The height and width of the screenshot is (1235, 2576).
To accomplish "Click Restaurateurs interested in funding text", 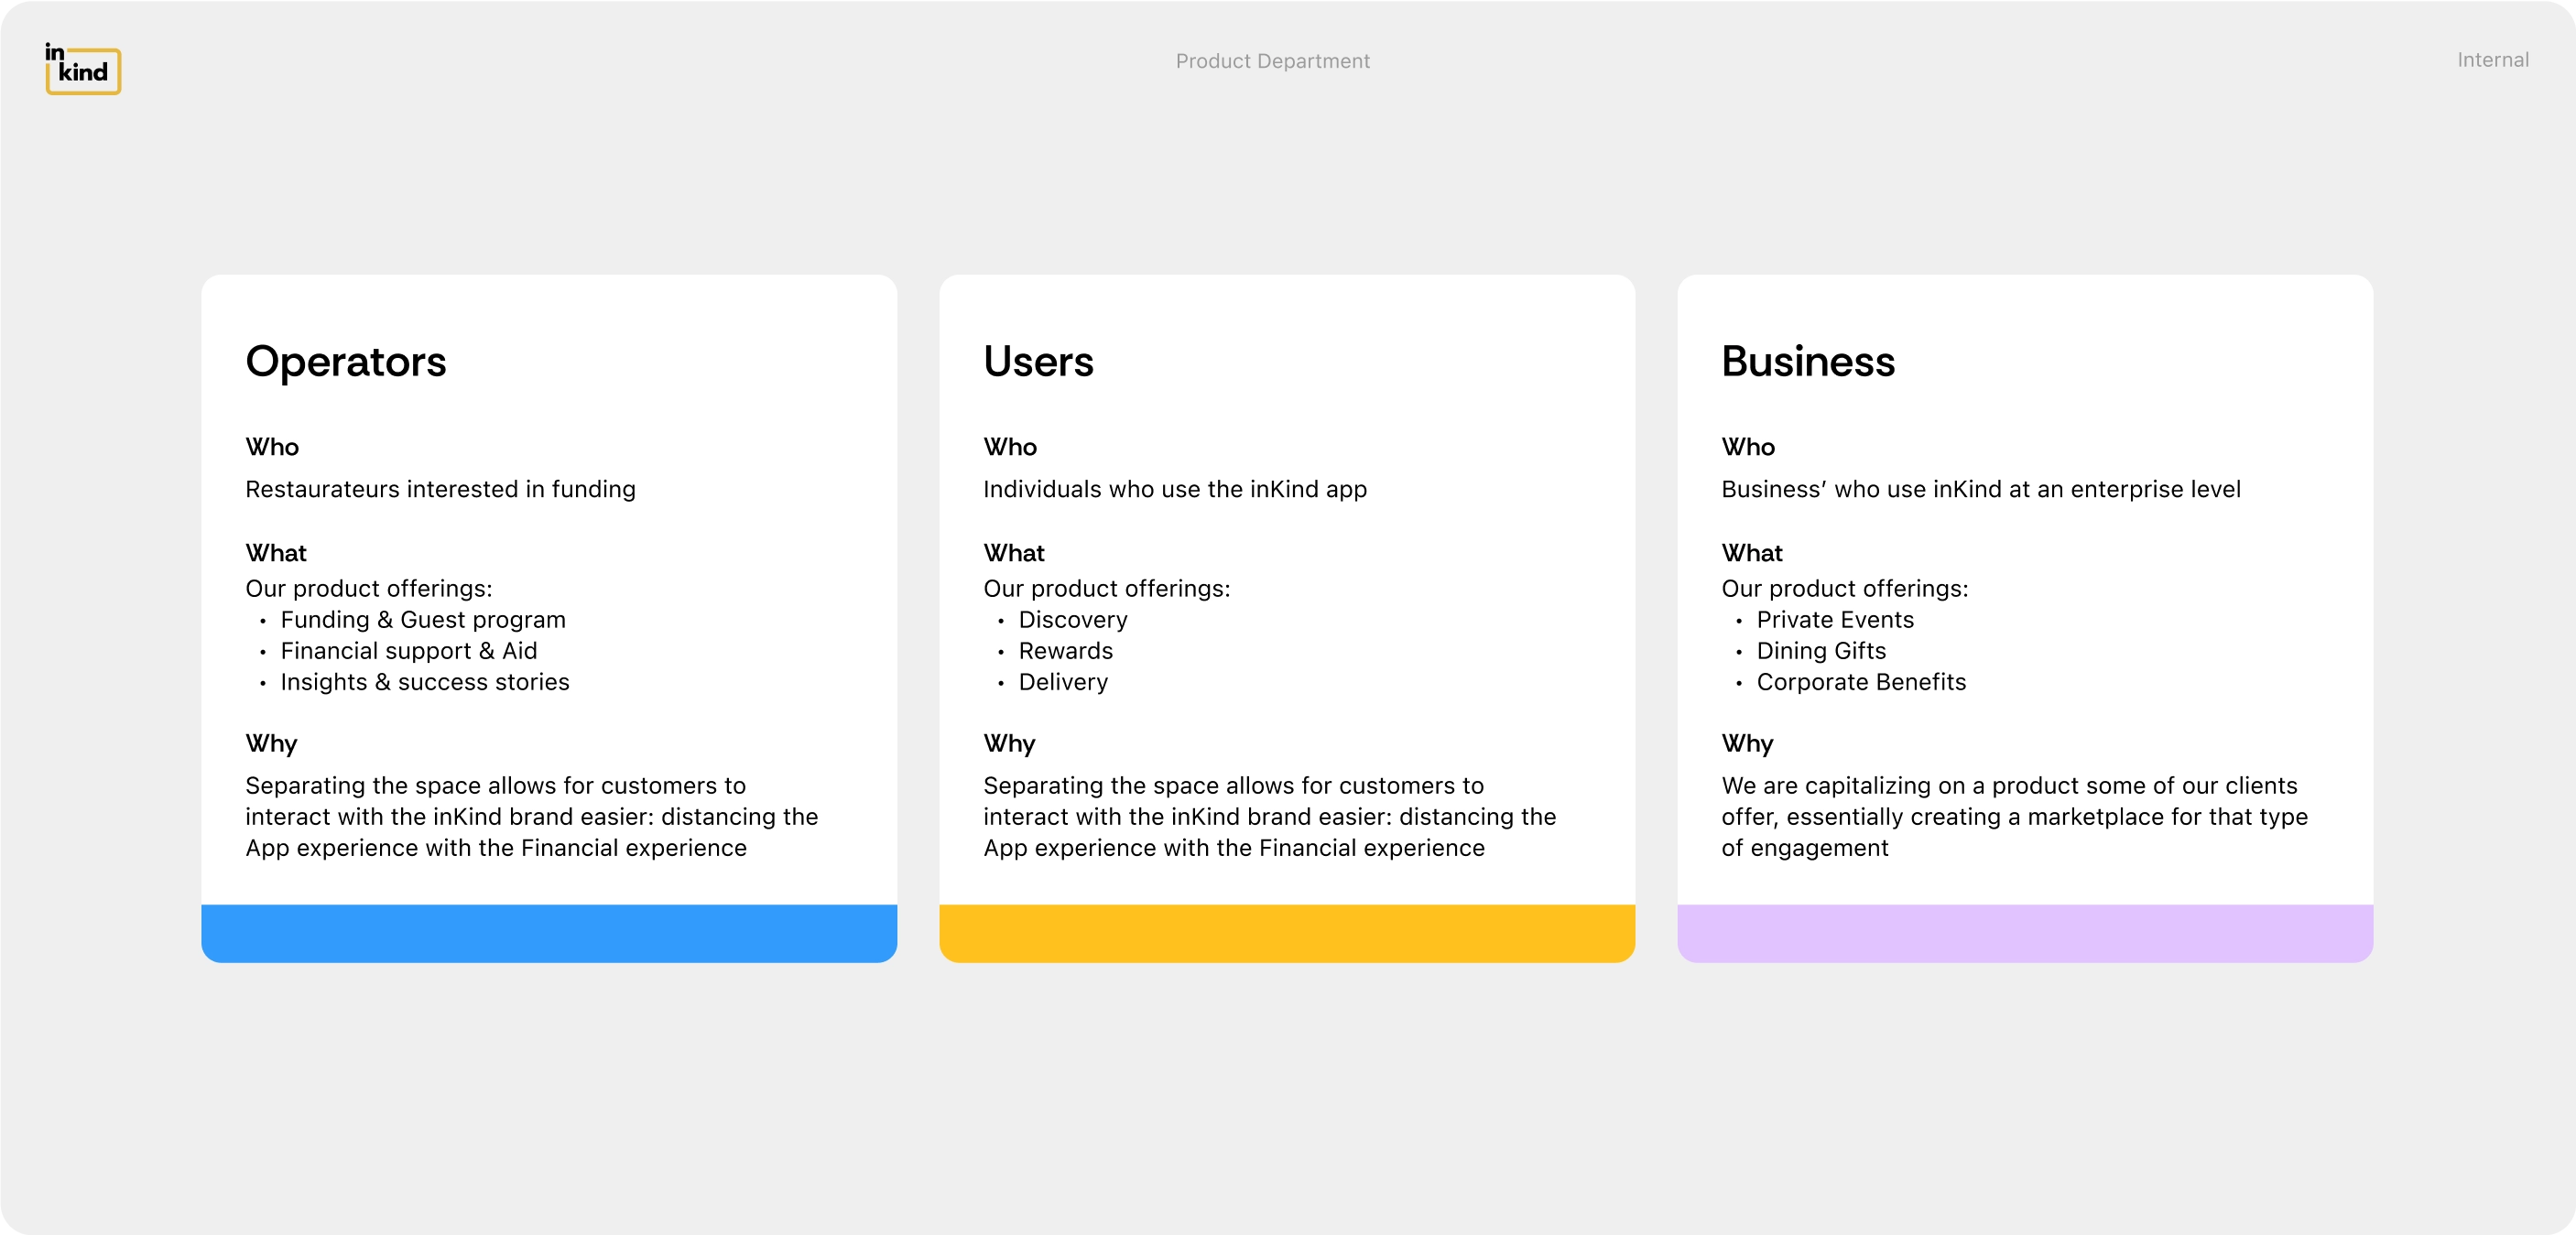I will (x=440, y=489).
